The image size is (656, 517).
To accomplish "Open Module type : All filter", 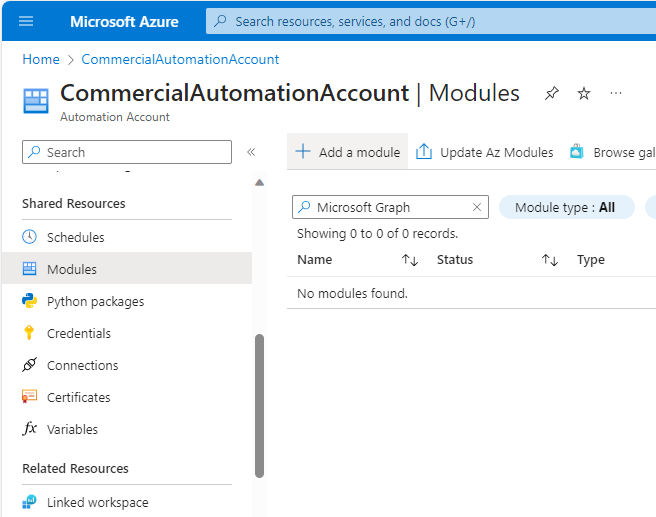I will [566, 207].
